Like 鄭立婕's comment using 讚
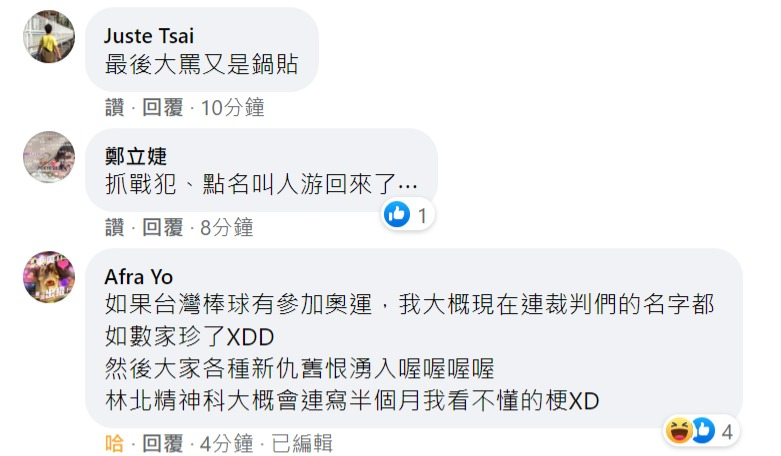This screenshot has height=456, width=781. 115,228
